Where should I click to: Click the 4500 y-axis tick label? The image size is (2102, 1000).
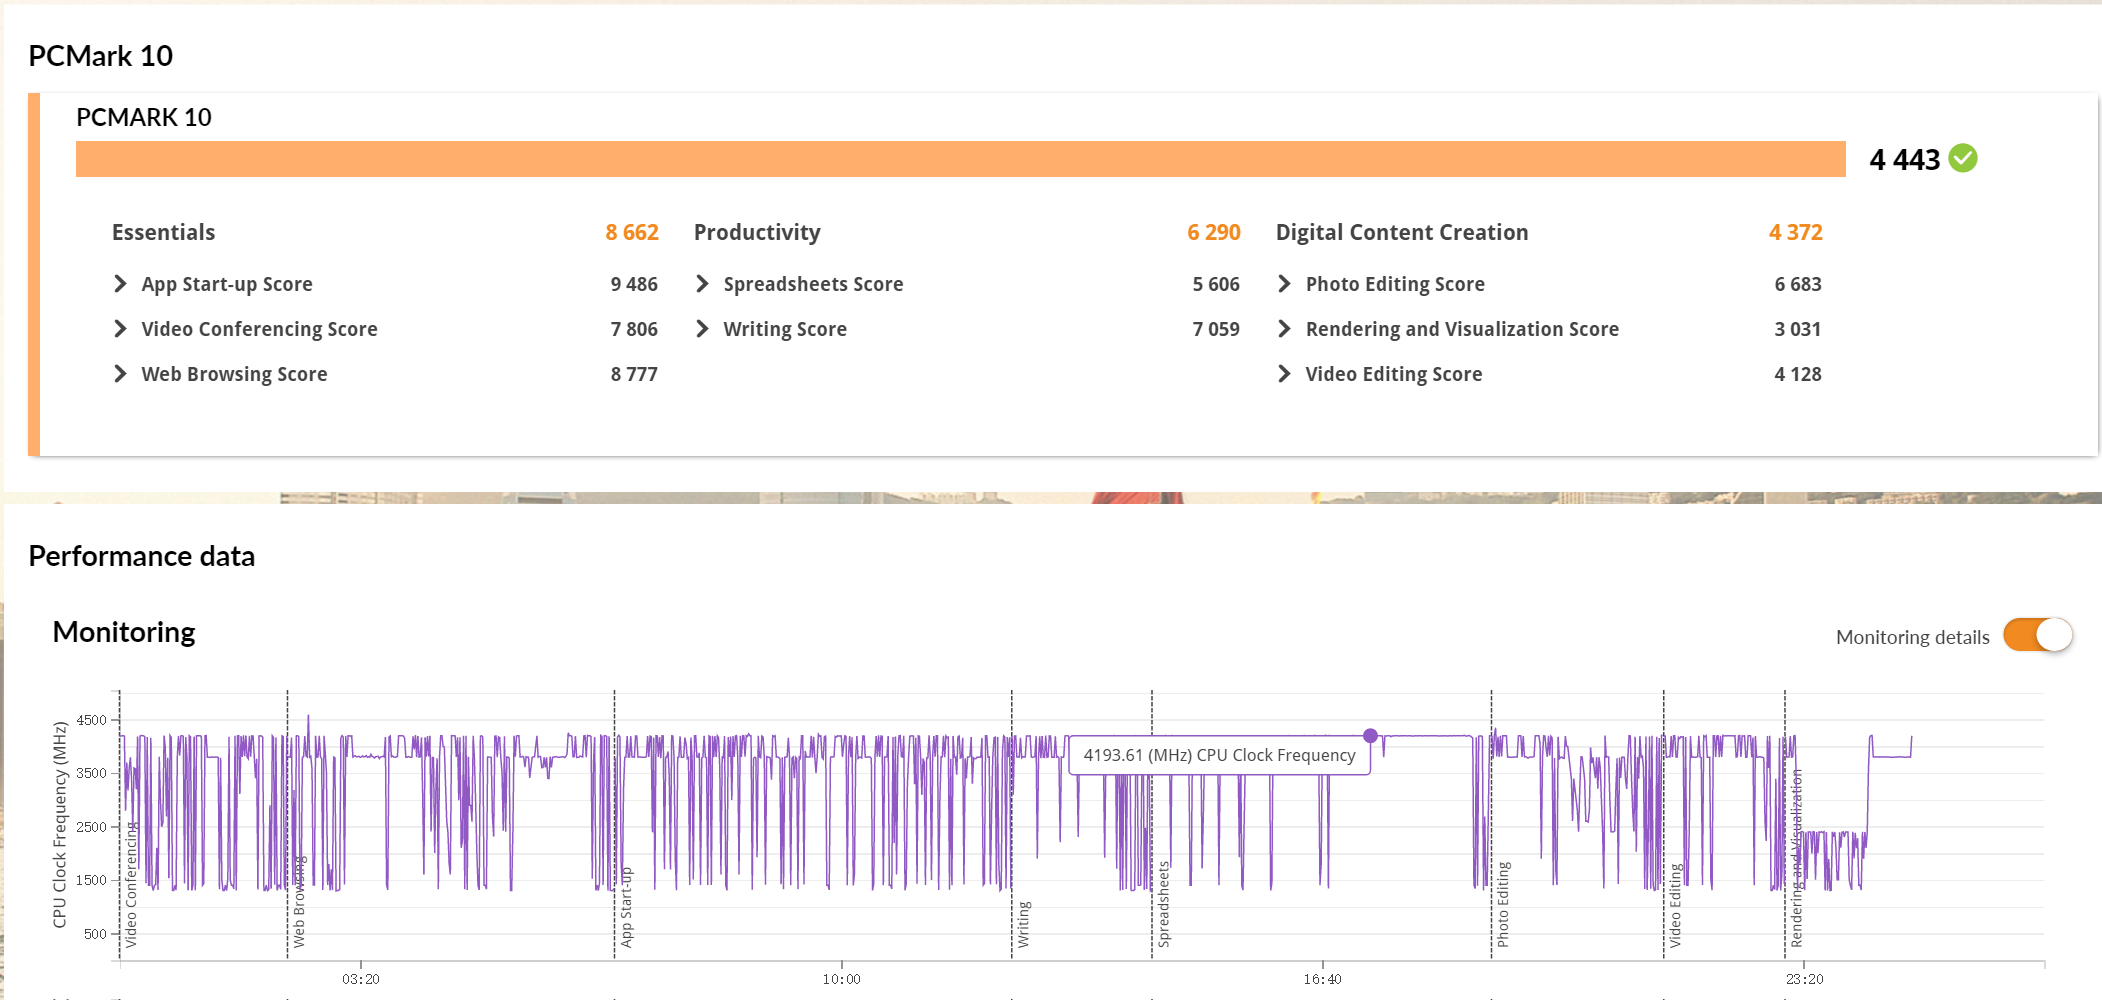91,720
